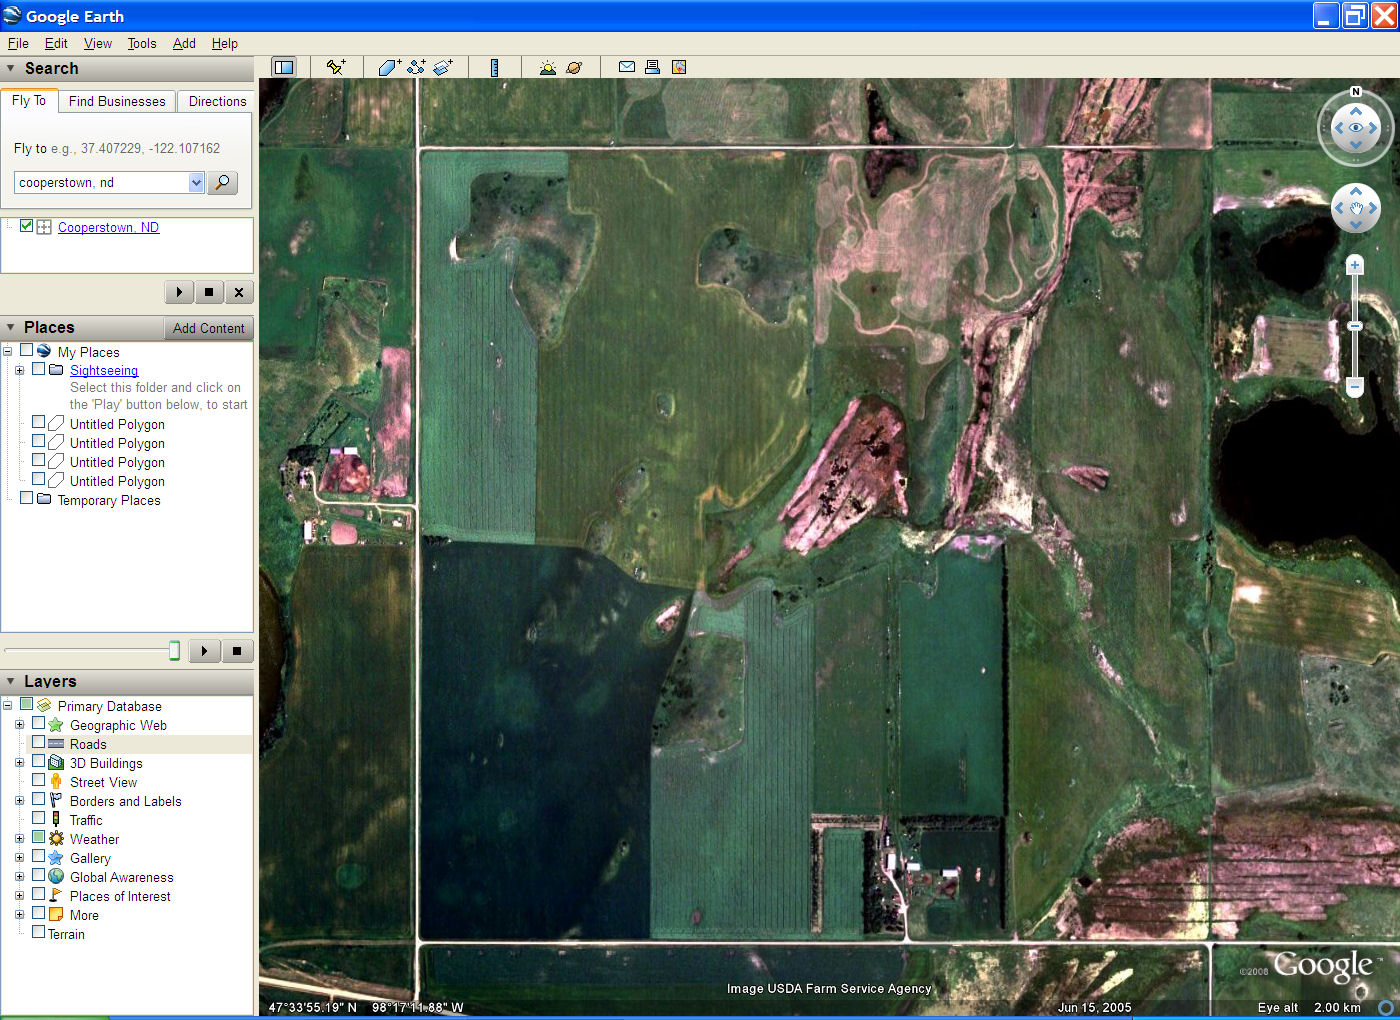This screenshot has height=1020, width=1400.
Task: Switch to Sky view planet icon
Action: pos(574,67)
